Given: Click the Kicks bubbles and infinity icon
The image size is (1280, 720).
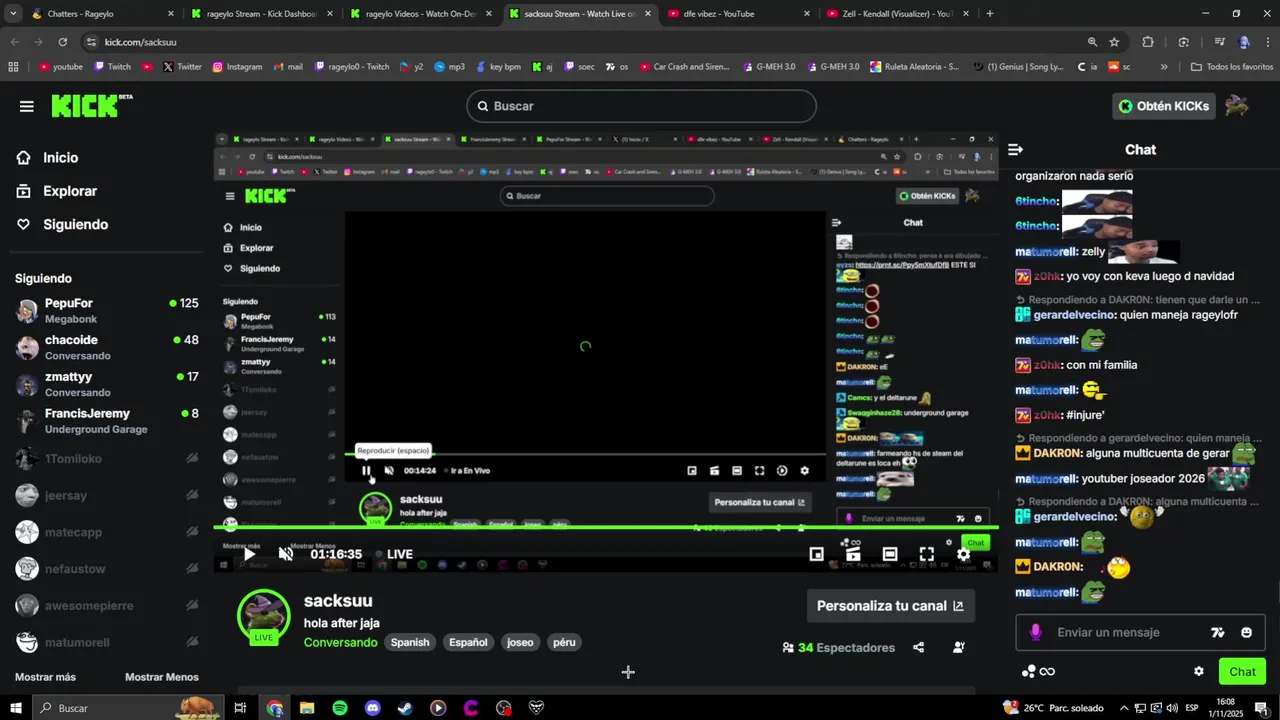Looking at the screenshot, I should tap(1038, 671).
